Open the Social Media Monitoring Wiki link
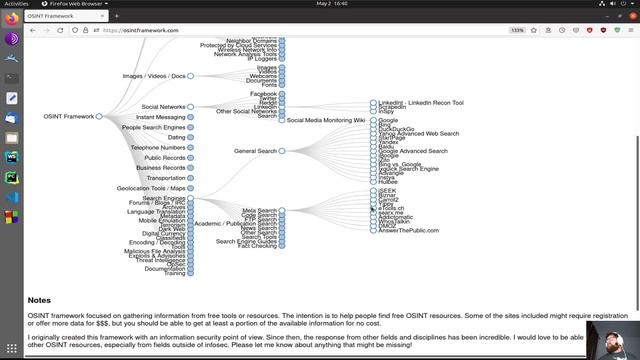 [x=326, y=120]
